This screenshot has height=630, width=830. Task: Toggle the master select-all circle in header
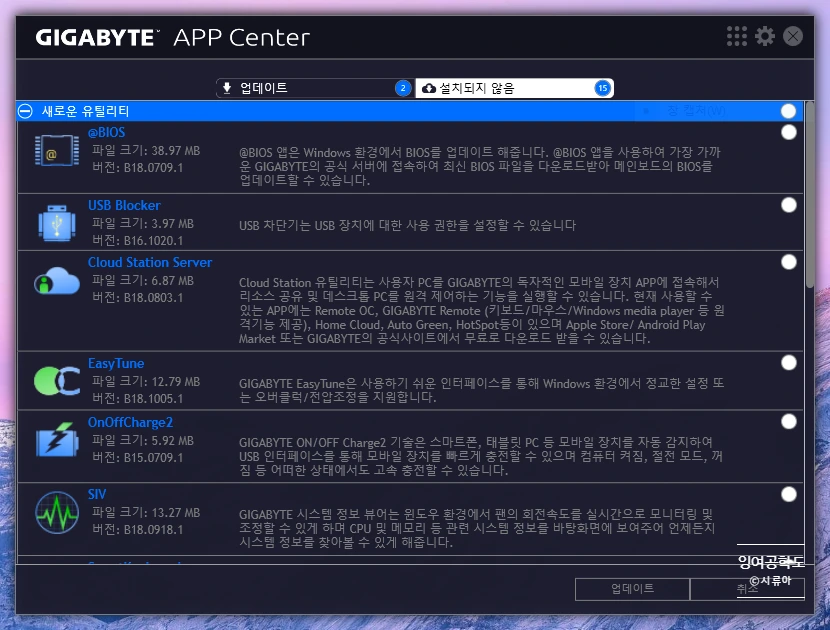coord(789,110)
